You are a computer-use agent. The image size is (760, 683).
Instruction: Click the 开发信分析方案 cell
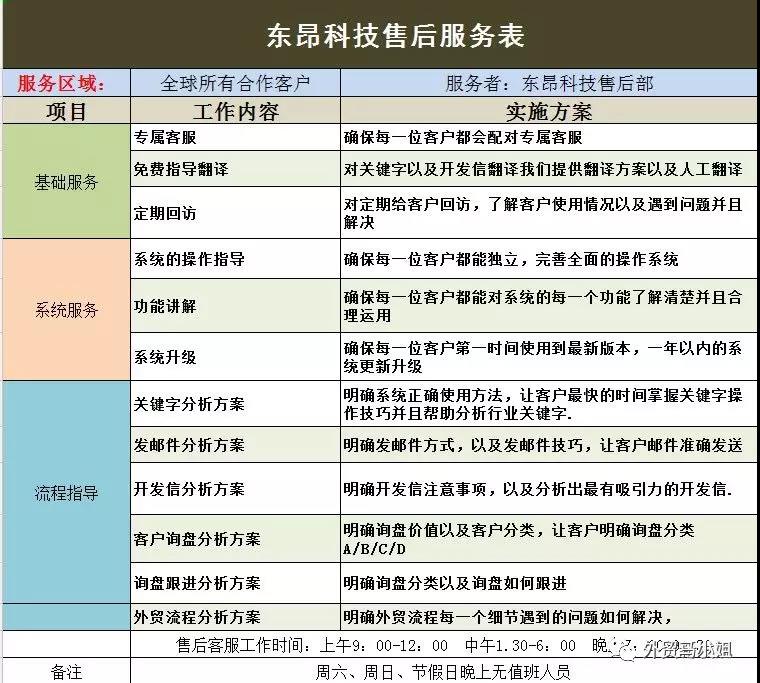(235, 489)
